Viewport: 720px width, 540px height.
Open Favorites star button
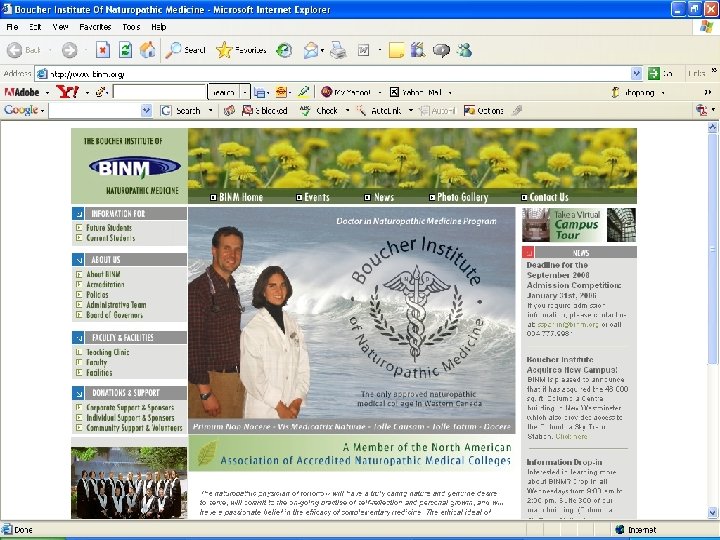[242, 50]
